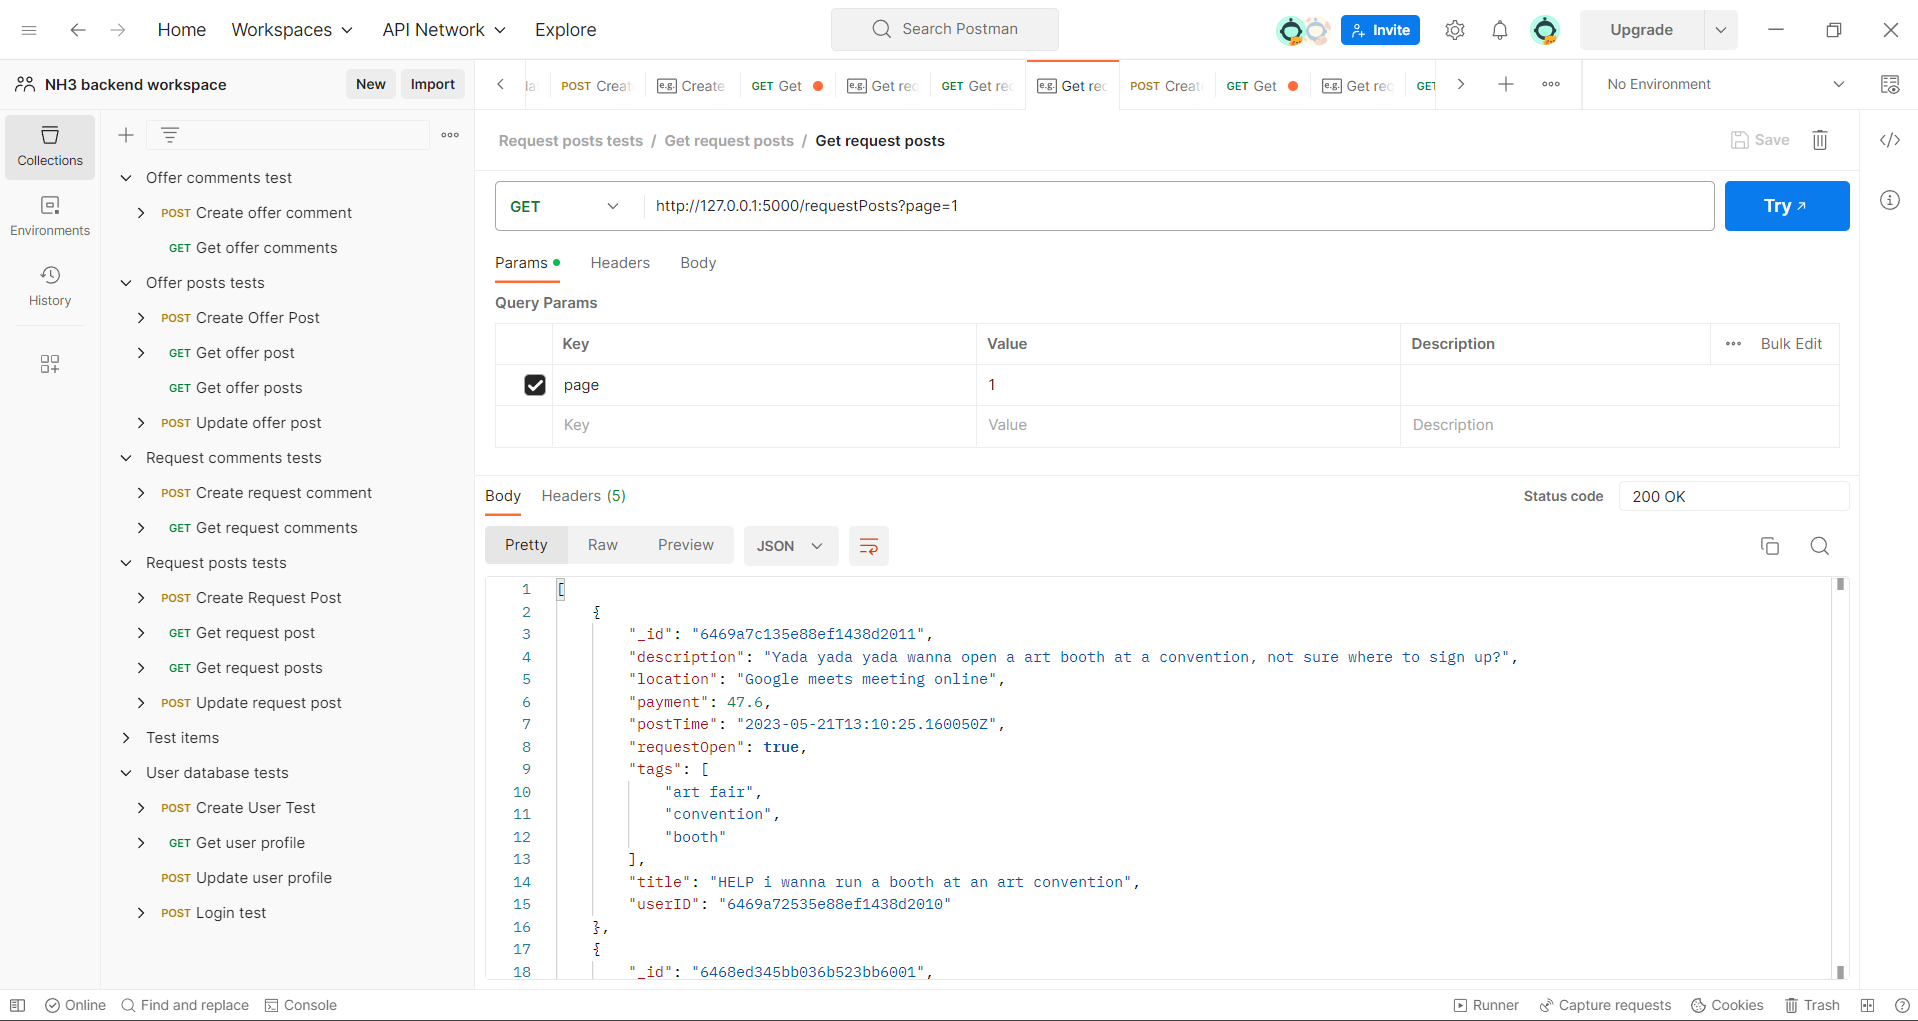Click the request URL field
1918x1021 pixels.
(x=1178, y=206)
